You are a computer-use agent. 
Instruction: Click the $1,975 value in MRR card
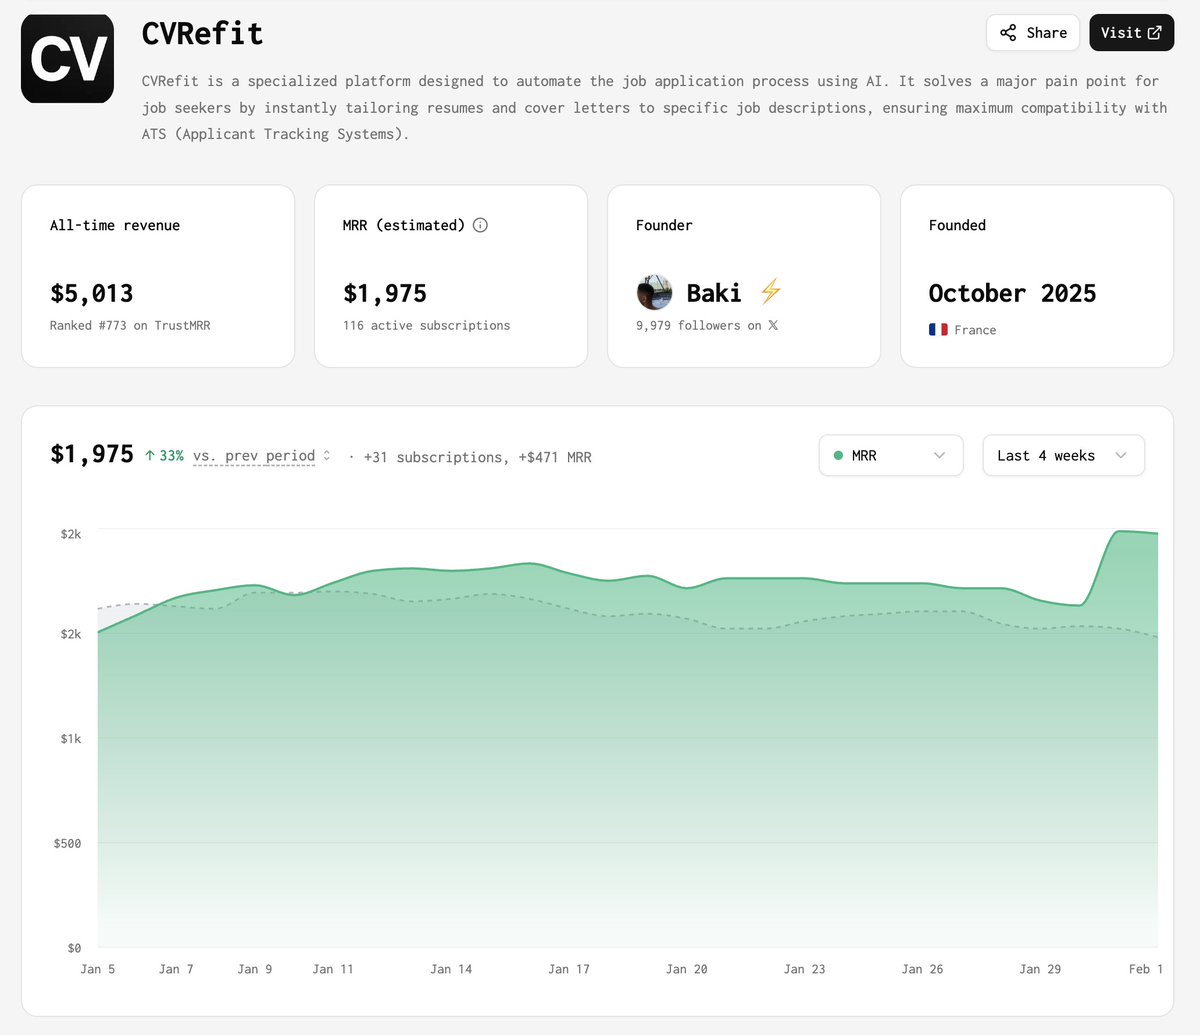click(x=385, y=293)
